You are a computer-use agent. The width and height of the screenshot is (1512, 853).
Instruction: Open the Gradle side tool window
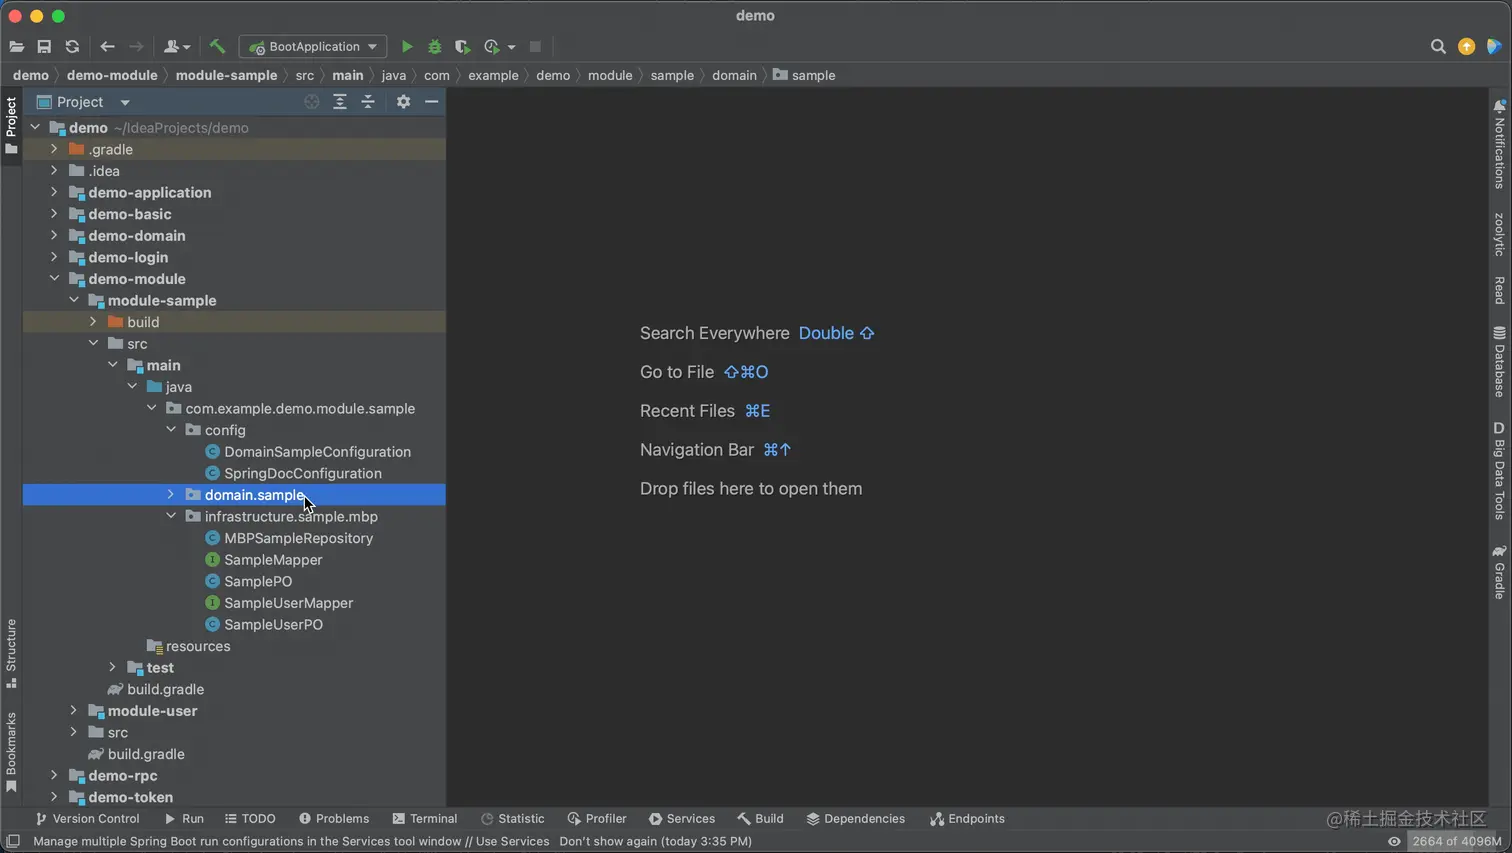point(1499,572)
